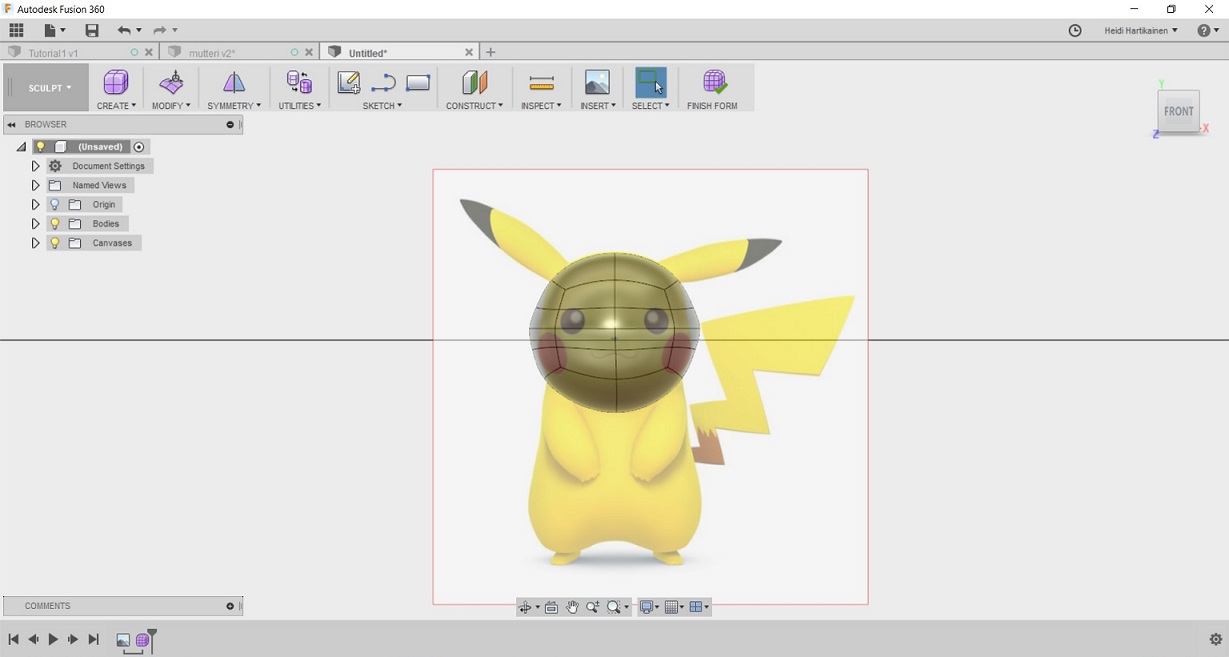Open the CREATE menu

116,106
